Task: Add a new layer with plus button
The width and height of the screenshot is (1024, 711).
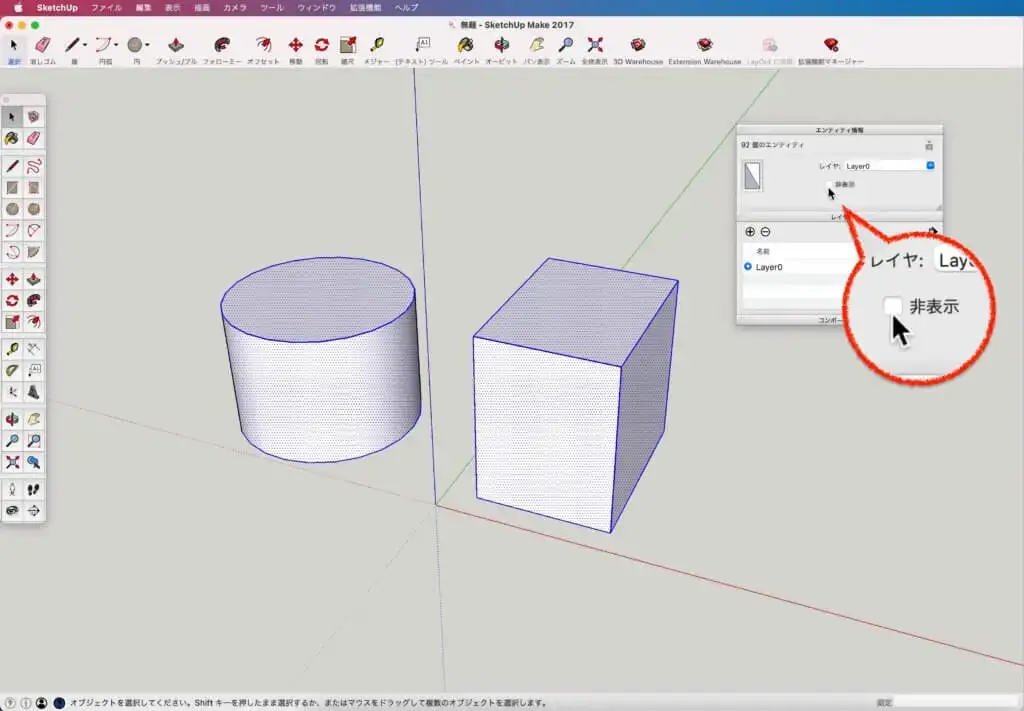Action: 750,232
